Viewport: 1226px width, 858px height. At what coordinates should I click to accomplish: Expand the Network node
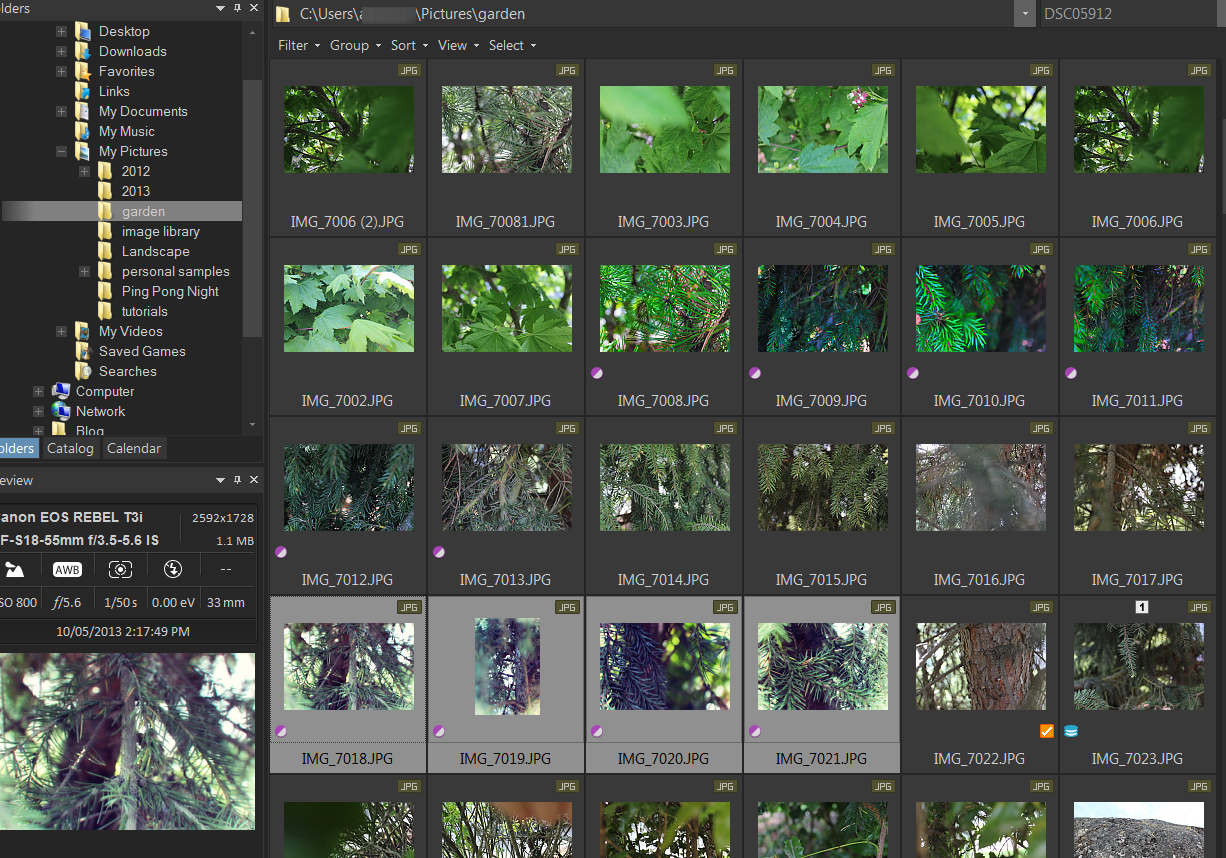(x=38, y=411)
